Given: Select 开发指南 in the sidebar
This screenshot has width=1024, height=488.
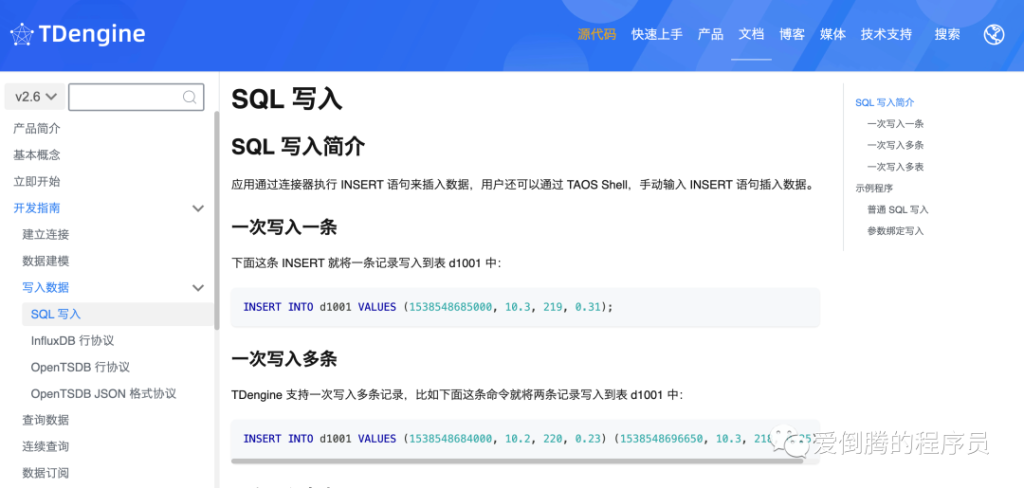Looking at the screenshot, I should tap(37, 208).
